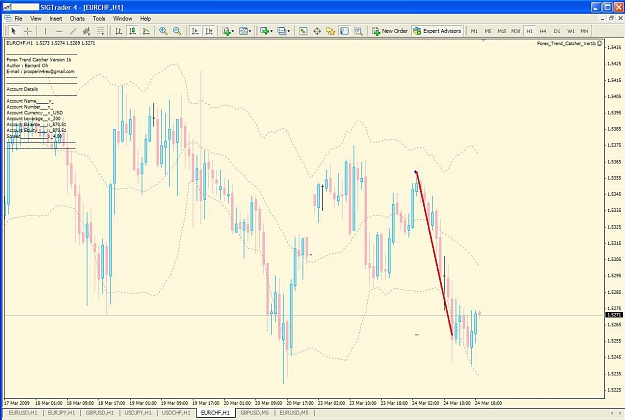The height and width of the screenshot is (420, 625).
Task: Show the Navigator folder-star icon
Action: (330, 31)
